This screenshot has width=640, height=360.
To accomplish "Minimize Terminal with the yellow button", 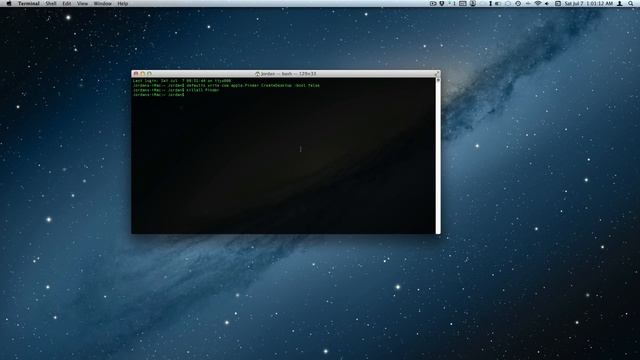I will (x=142, y=74).
